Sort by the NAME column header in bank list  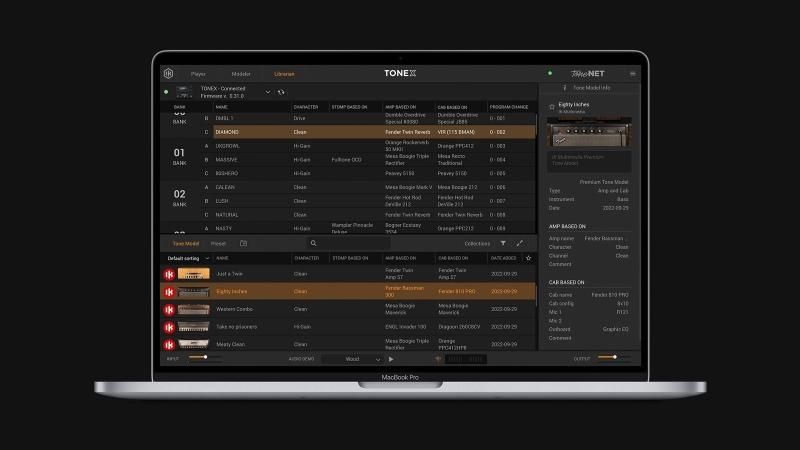(221, 107)
